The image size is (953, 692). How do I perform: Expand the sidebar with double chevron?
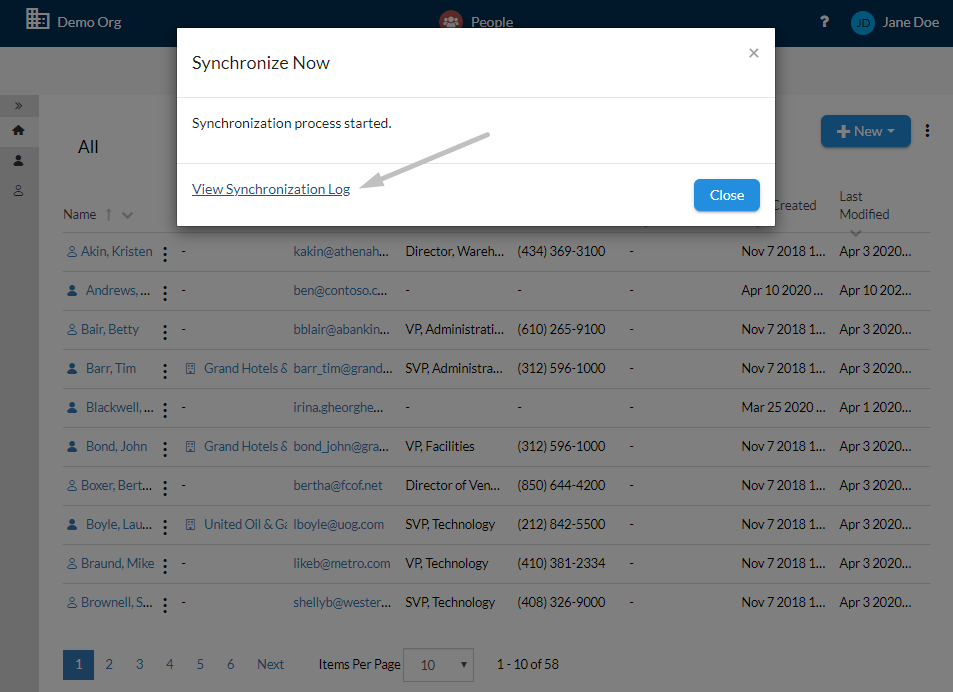(19, 106)
